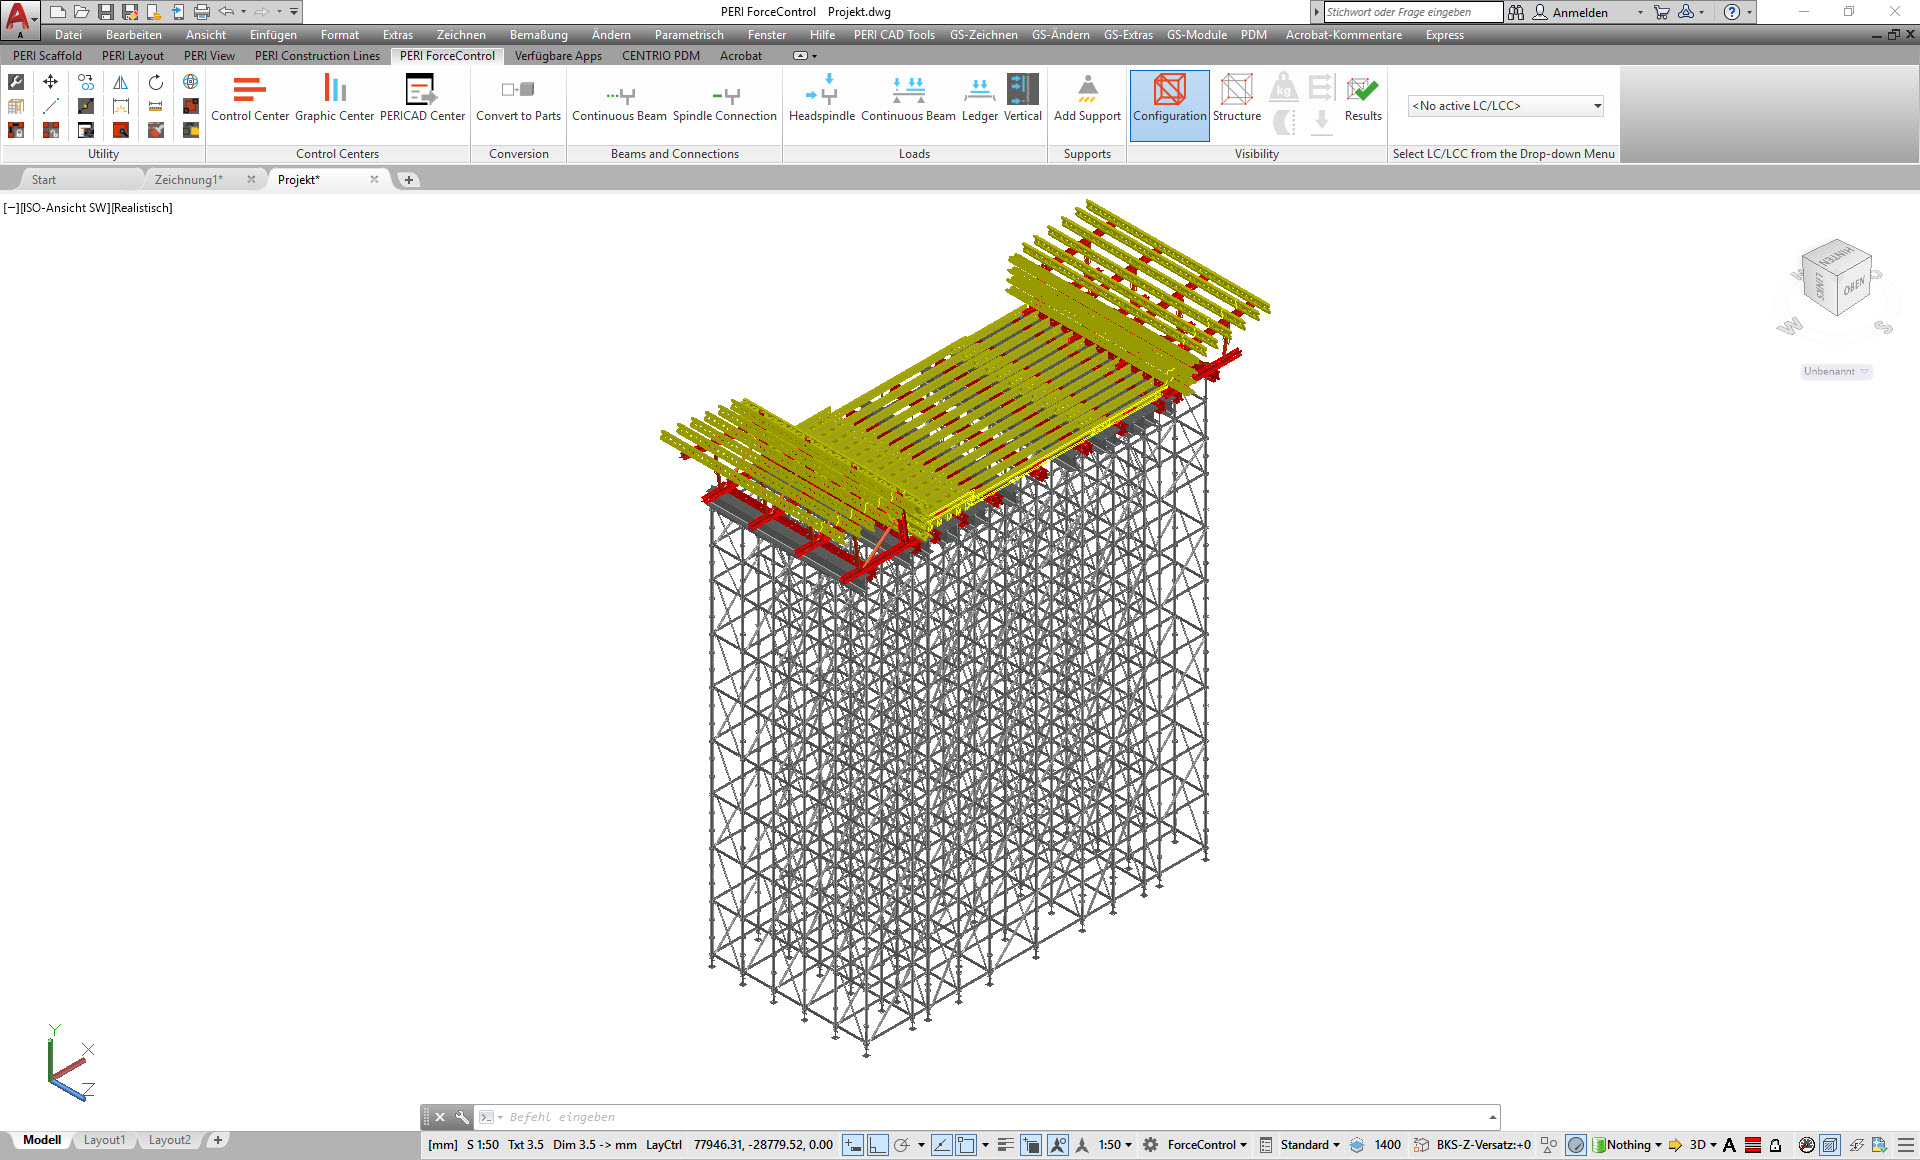
Task: Toggle the lock icon in the status bar
Action: [x=1775, y=1145]
